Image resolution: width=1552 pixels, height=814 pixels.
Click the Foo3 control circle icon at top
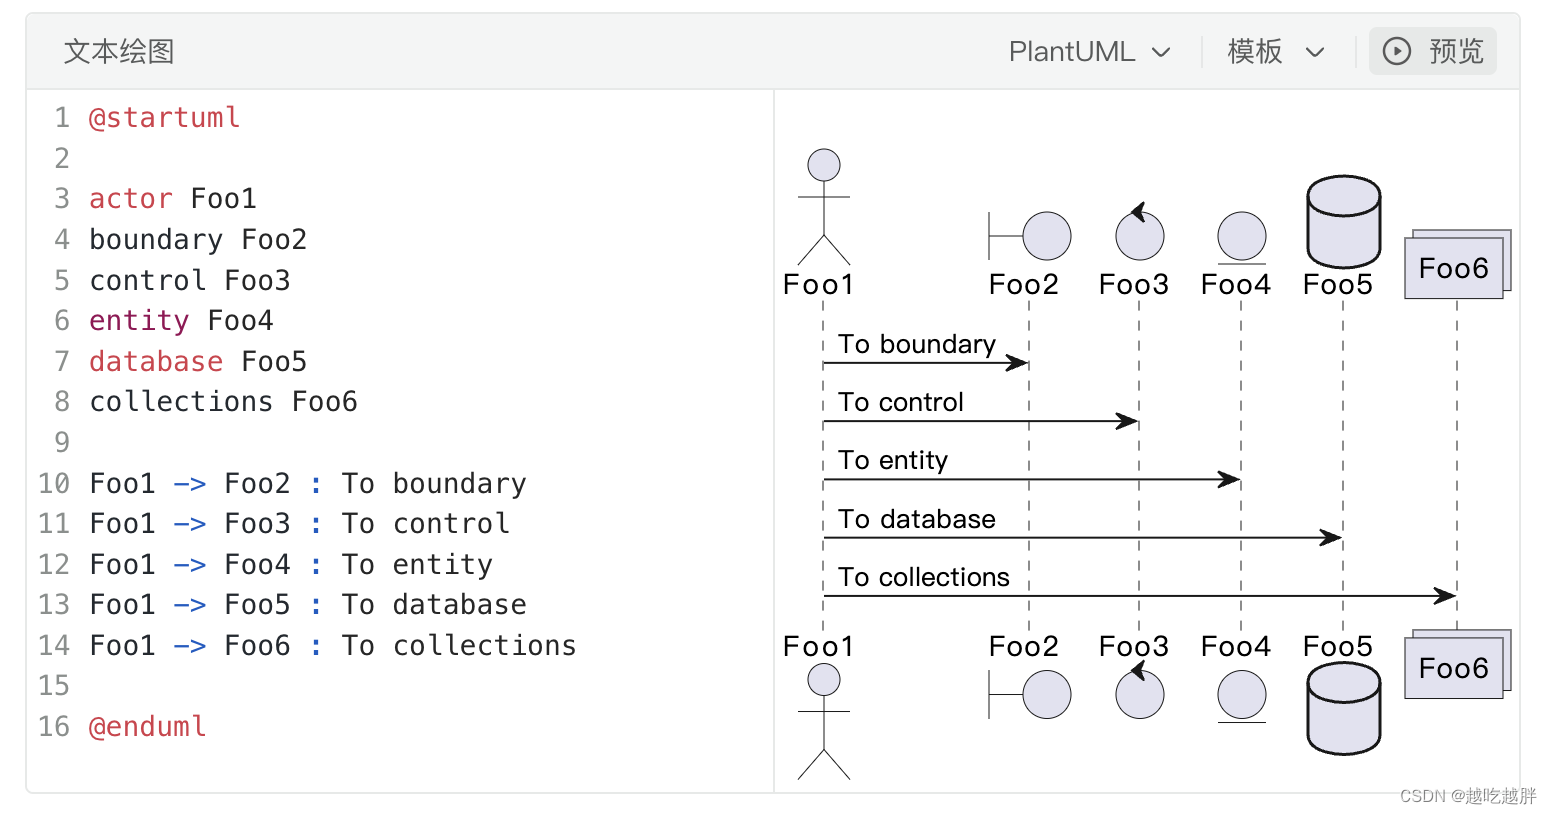pyautogui.click(x=1139, y=235)
